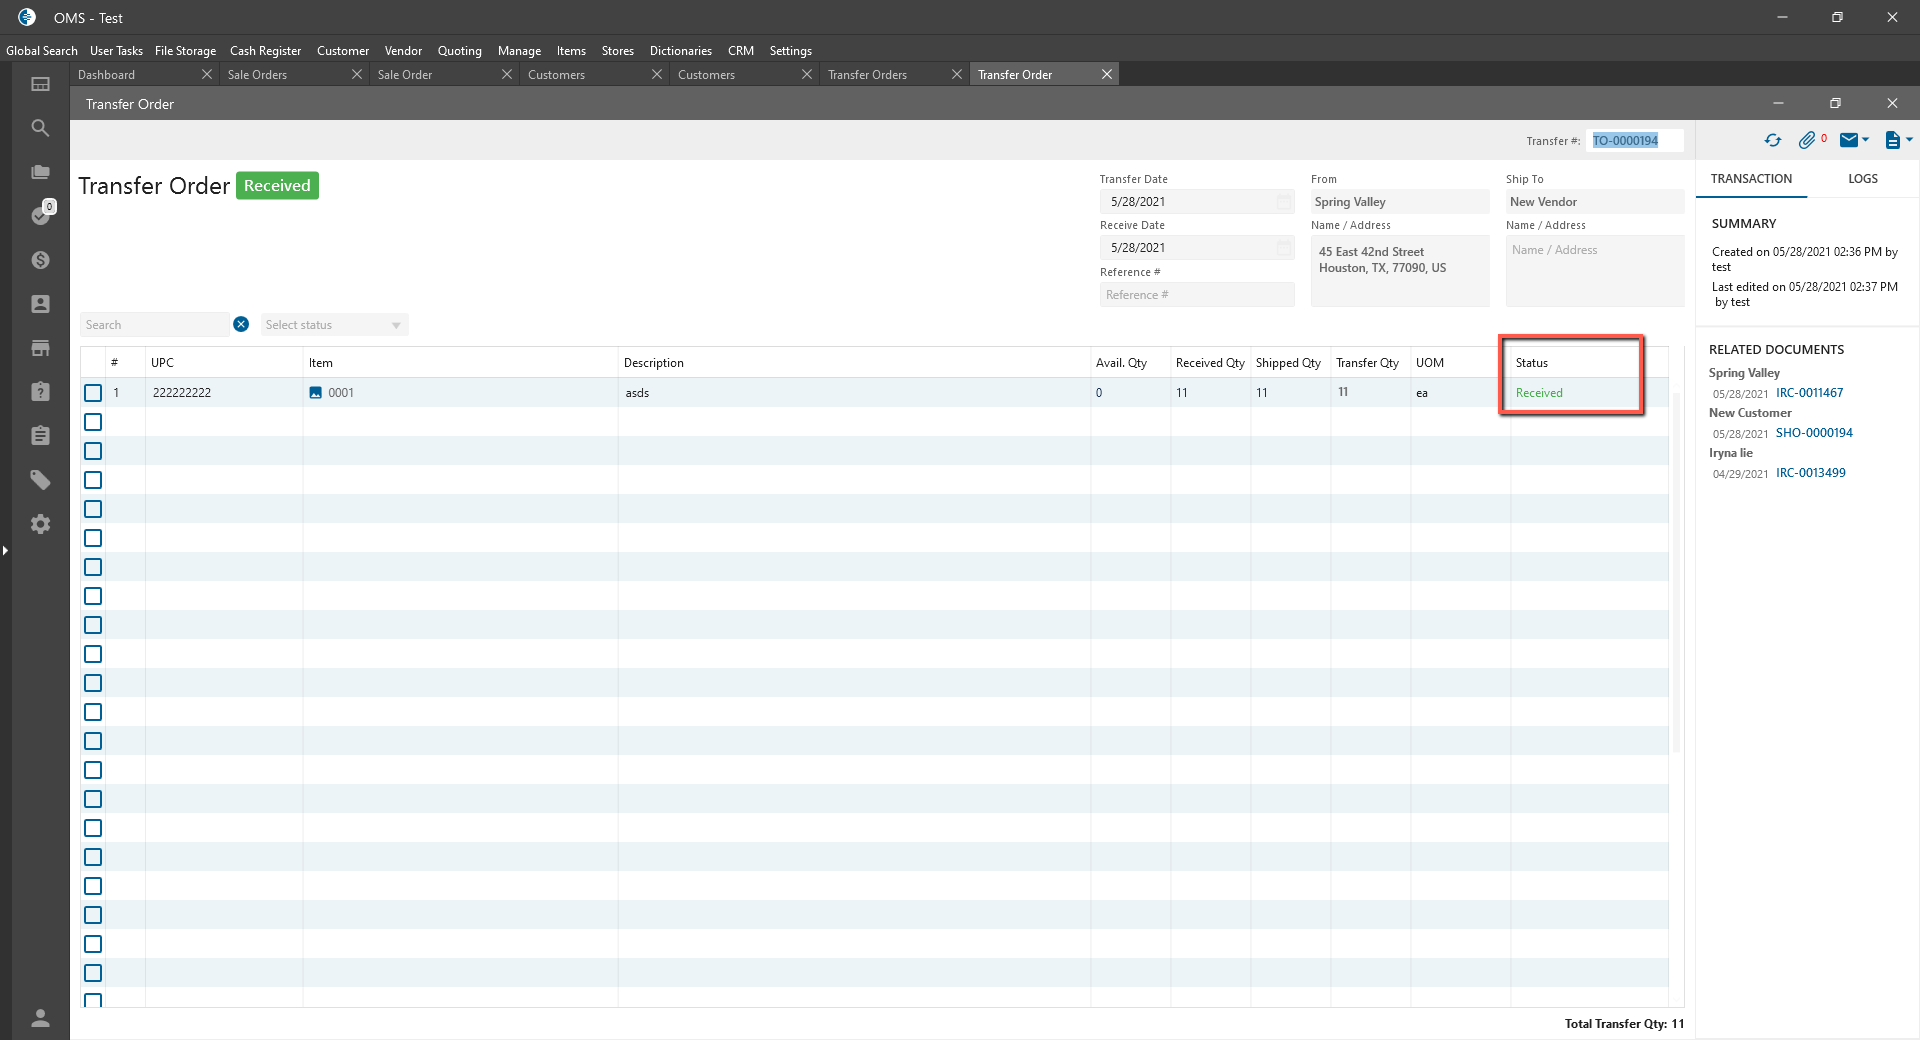The image size is (1920, 1040).
Task: Open related document IRC-0013499
Action: [x=1811, y=473]
